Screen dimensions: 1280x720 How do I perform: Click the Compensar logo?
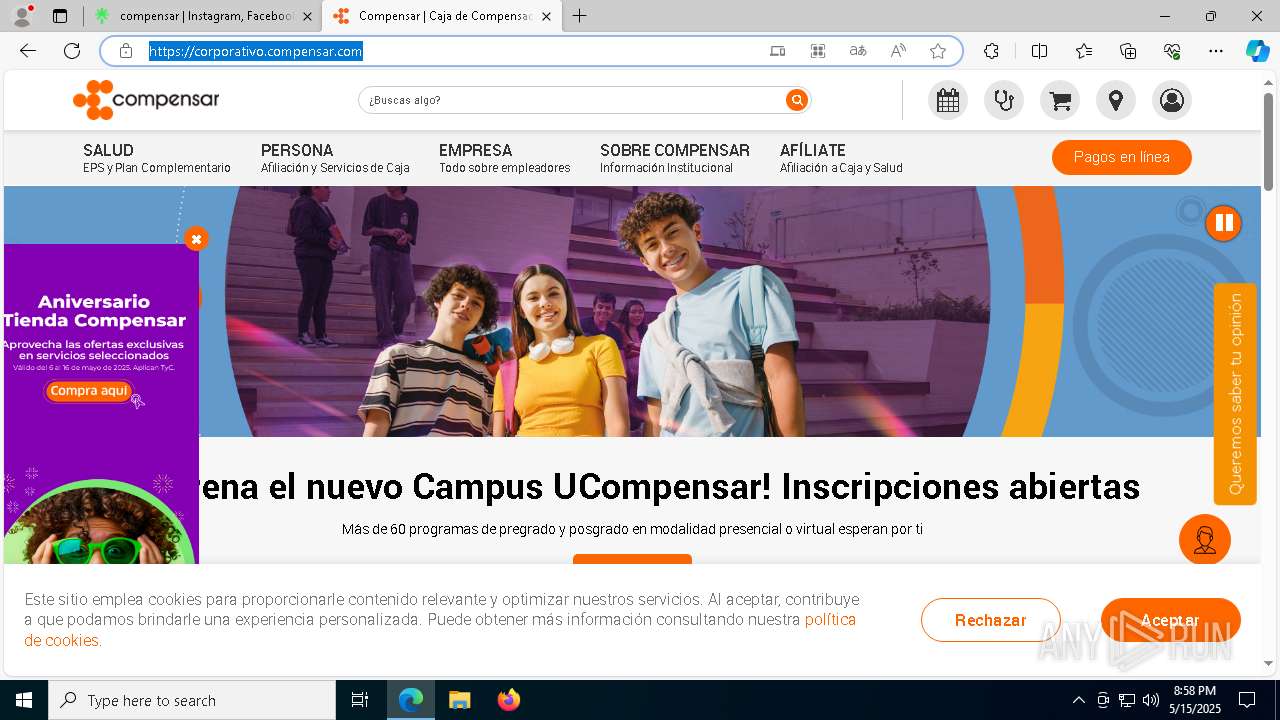coord(146,100)
